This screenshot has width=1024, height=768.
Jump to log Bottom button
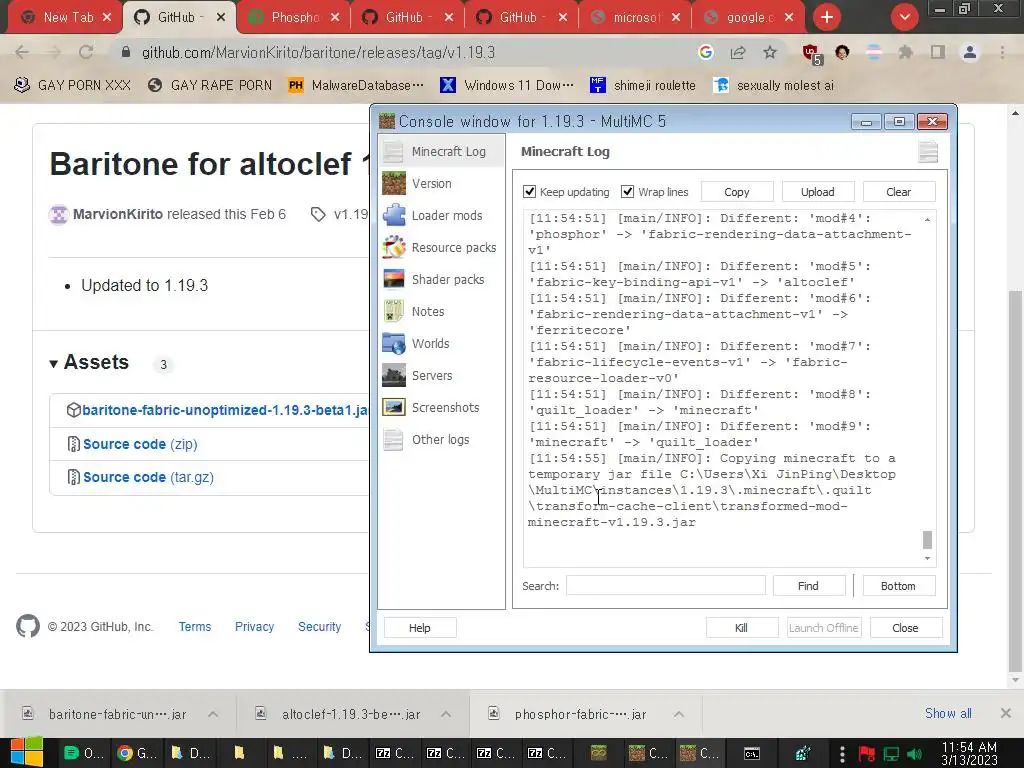899,586
